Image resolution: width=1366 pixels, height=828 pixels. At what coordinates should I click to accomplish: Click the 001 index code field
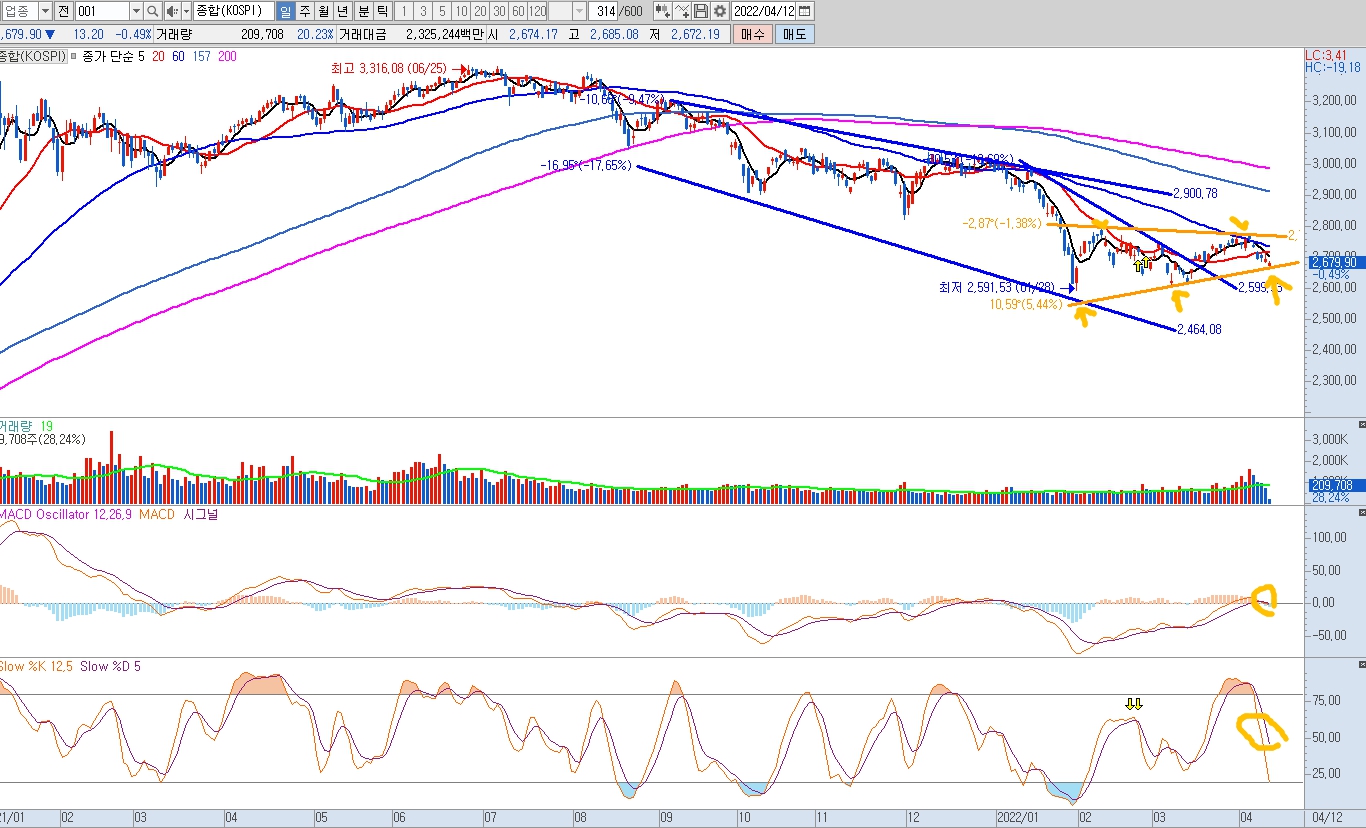[103, 11]
